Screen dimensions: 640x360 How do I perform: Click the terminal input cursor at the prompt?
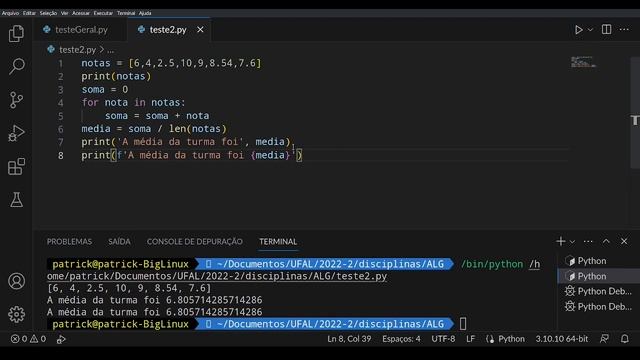pyautogui.click(x=463, y=324)
